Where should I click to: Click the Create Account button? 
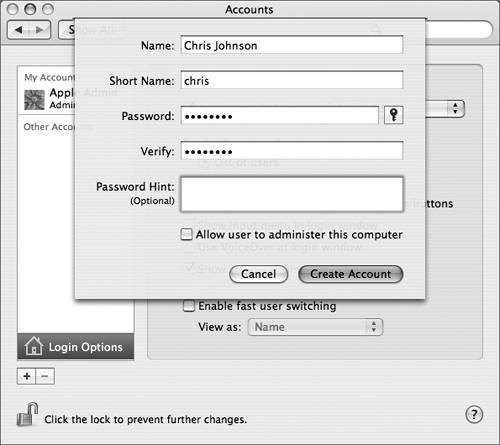coord(351,274)
